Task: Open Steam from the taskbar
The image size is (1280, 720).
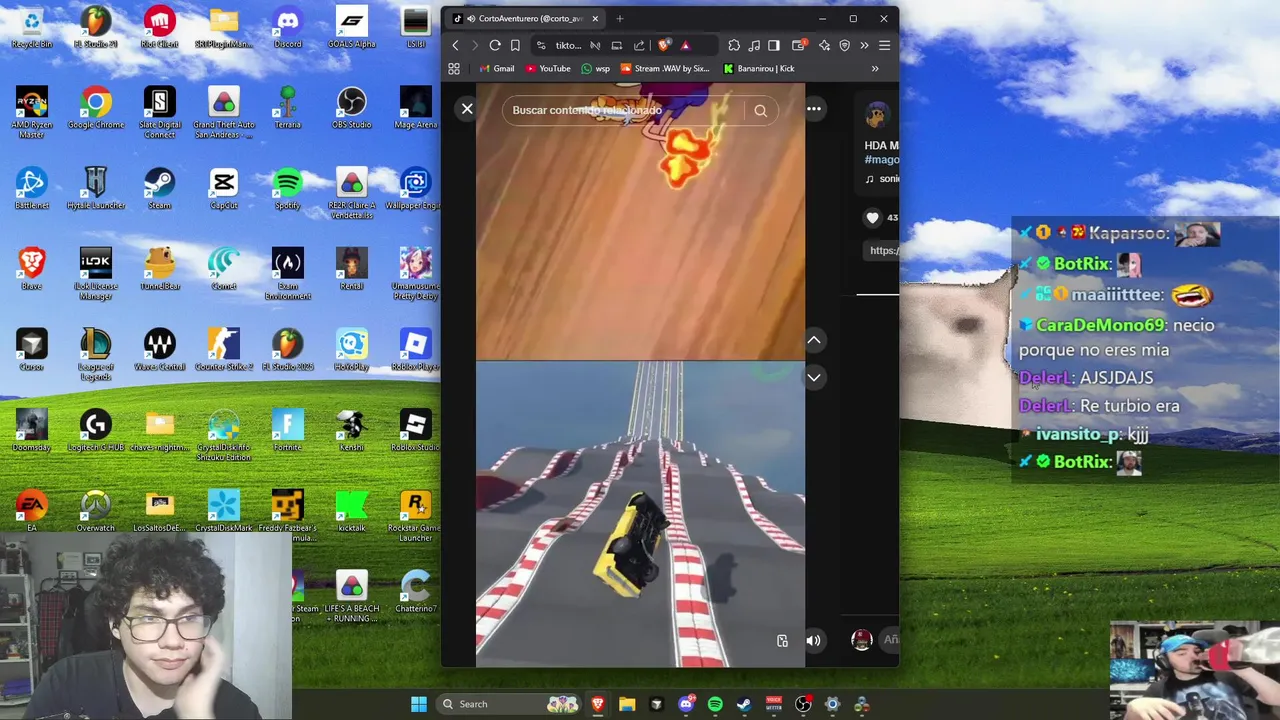Action: pos(744,704)
